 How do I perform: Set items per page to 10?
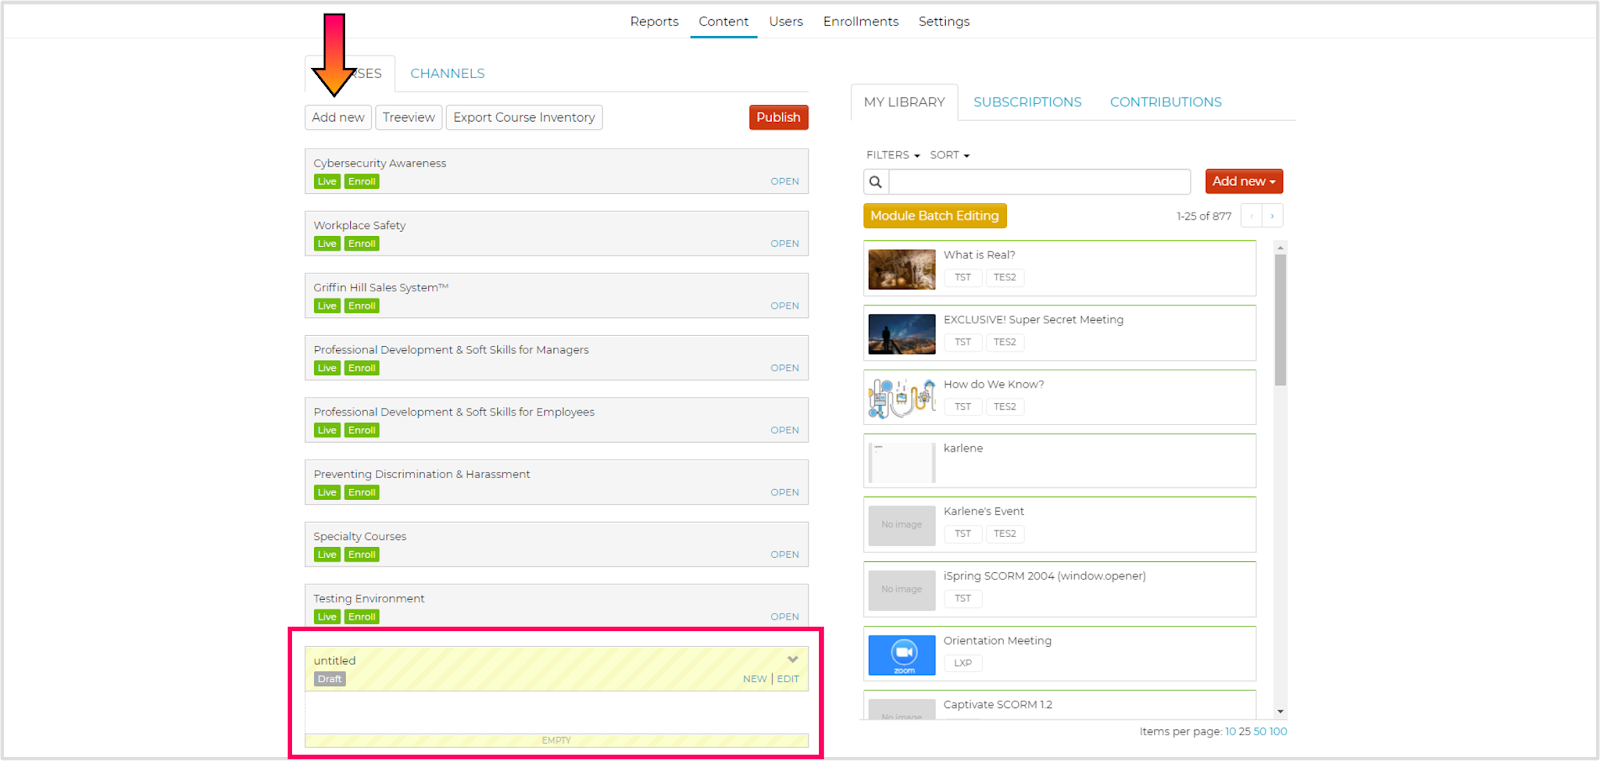point(1230,732)
